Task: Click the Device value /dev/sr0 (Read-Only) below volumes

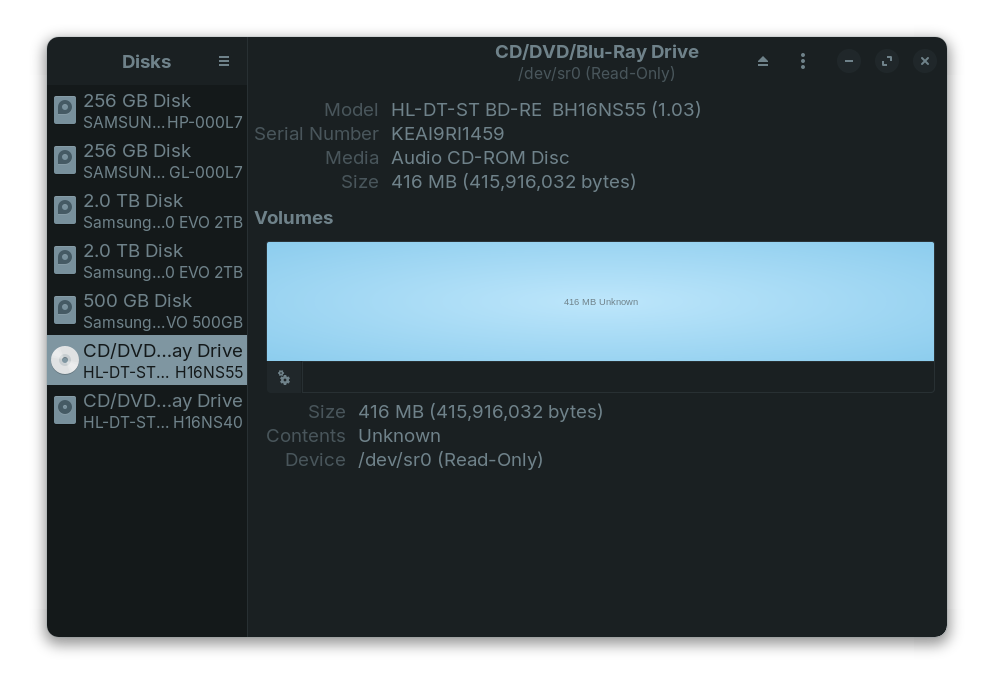Action: (x=451, y=460)
